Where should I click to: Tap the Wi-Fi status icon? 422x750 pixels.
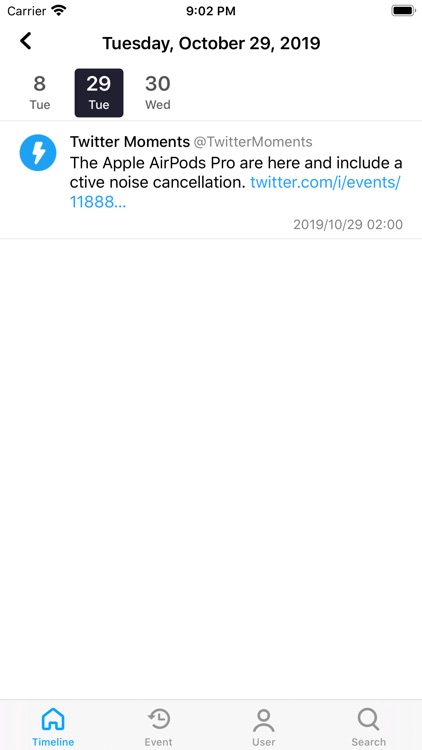tap(59, 11)
